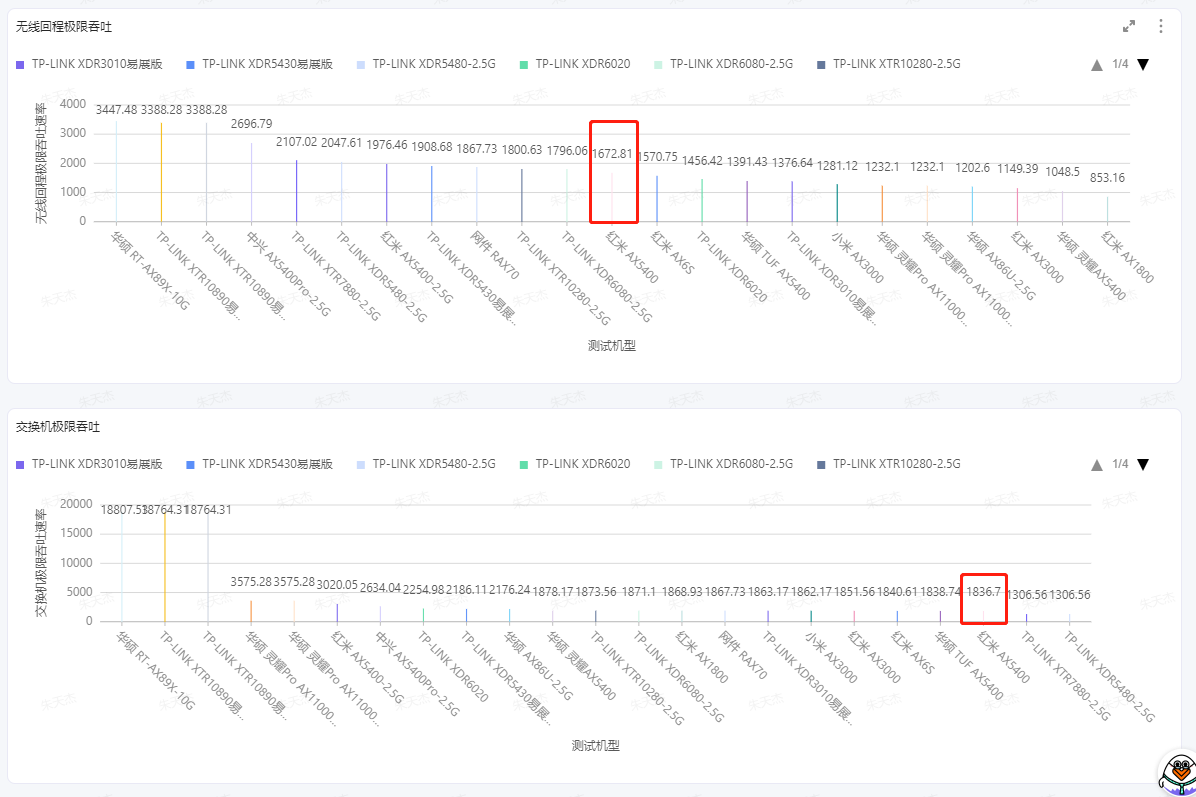1196x797 pixels.
Task: Click the 1800.63 value label
Action: (x=522, y=149)
